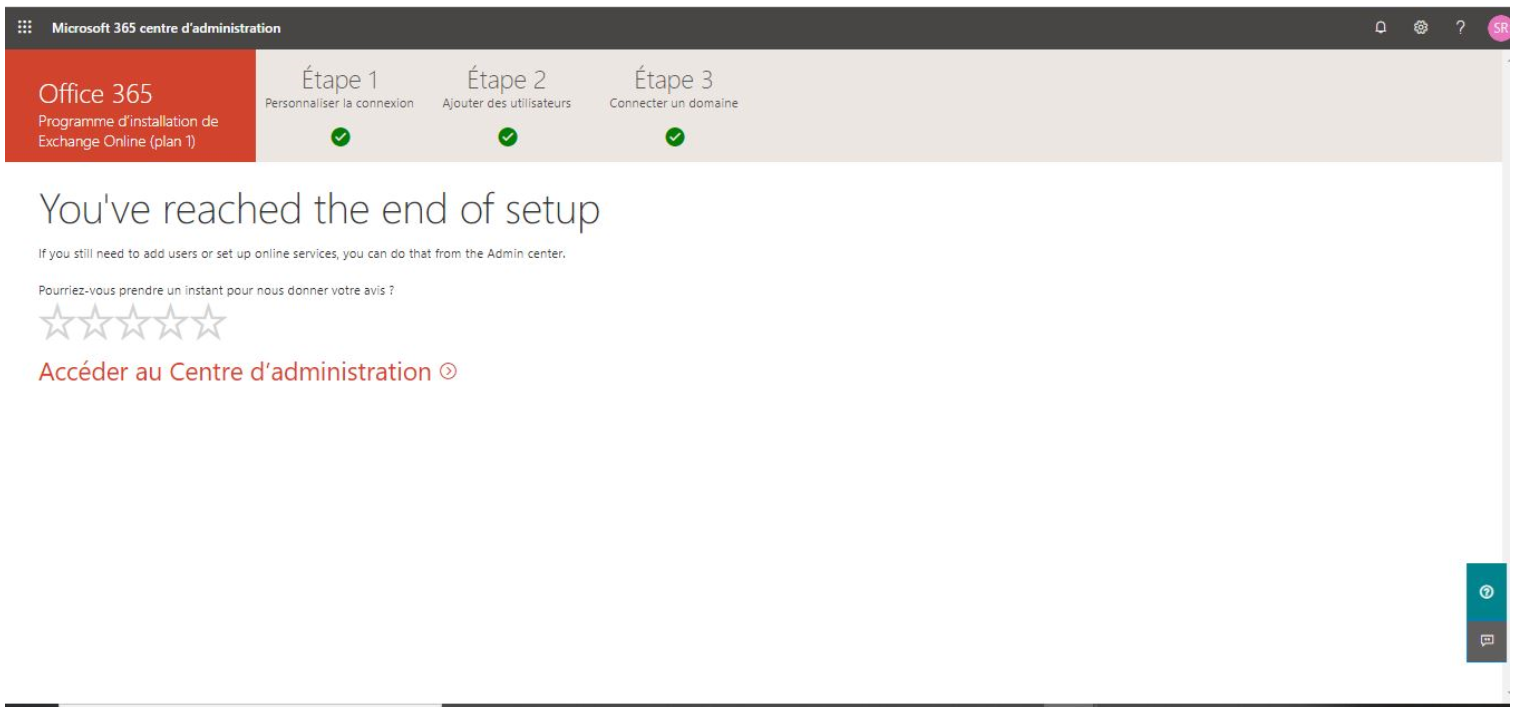The width and height of the screenshot is (1517, 715).
Task: Click the Étape 2 green checkmark
Action: 507,137
